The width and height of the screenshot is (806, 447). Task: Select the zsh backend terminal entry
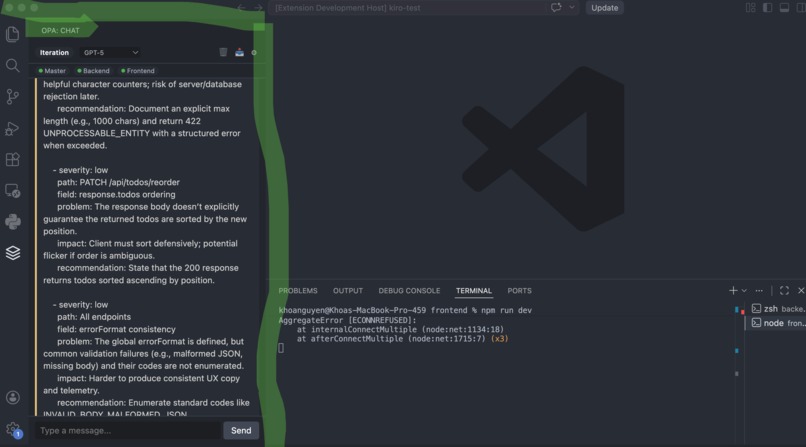tap(777, 309)
